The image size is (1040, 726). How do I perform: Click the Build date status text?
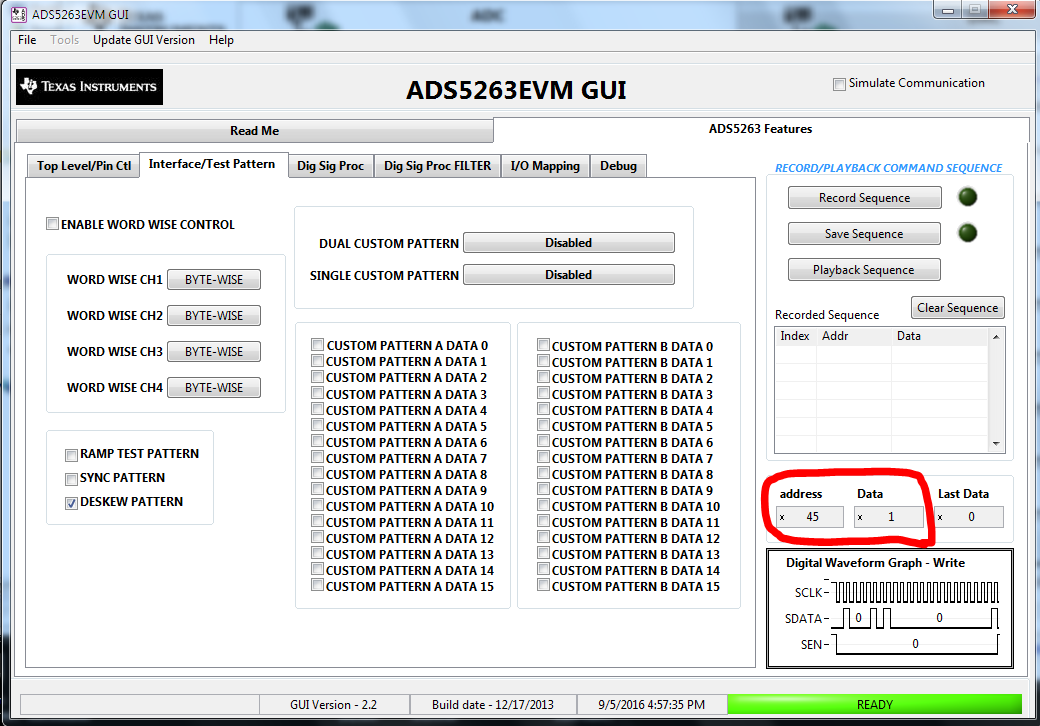coord(493,705)
